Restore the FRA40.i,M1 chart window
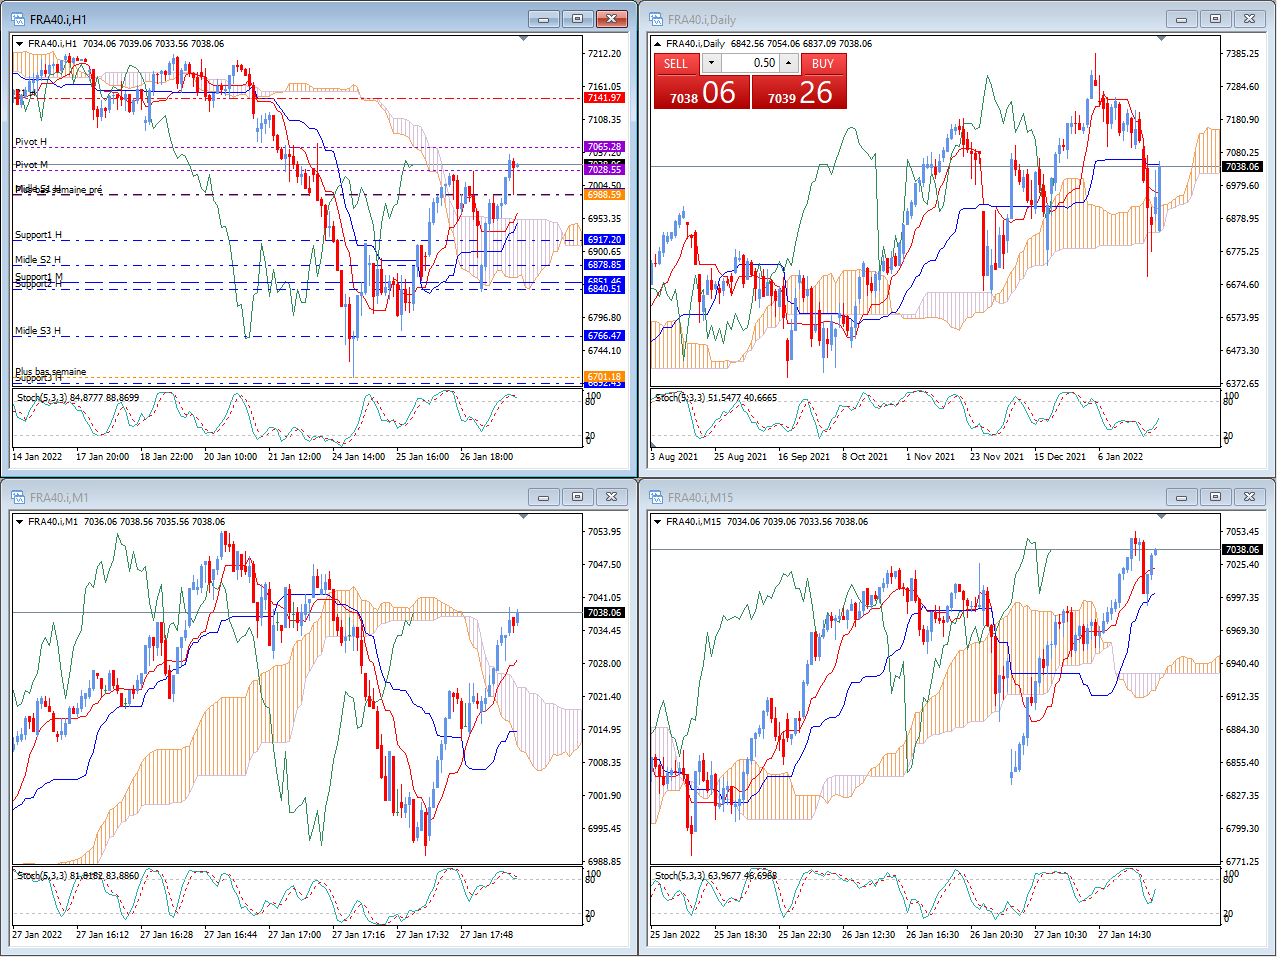The width and height of the screenshot is (1278, 957). [x=577, y=497]
